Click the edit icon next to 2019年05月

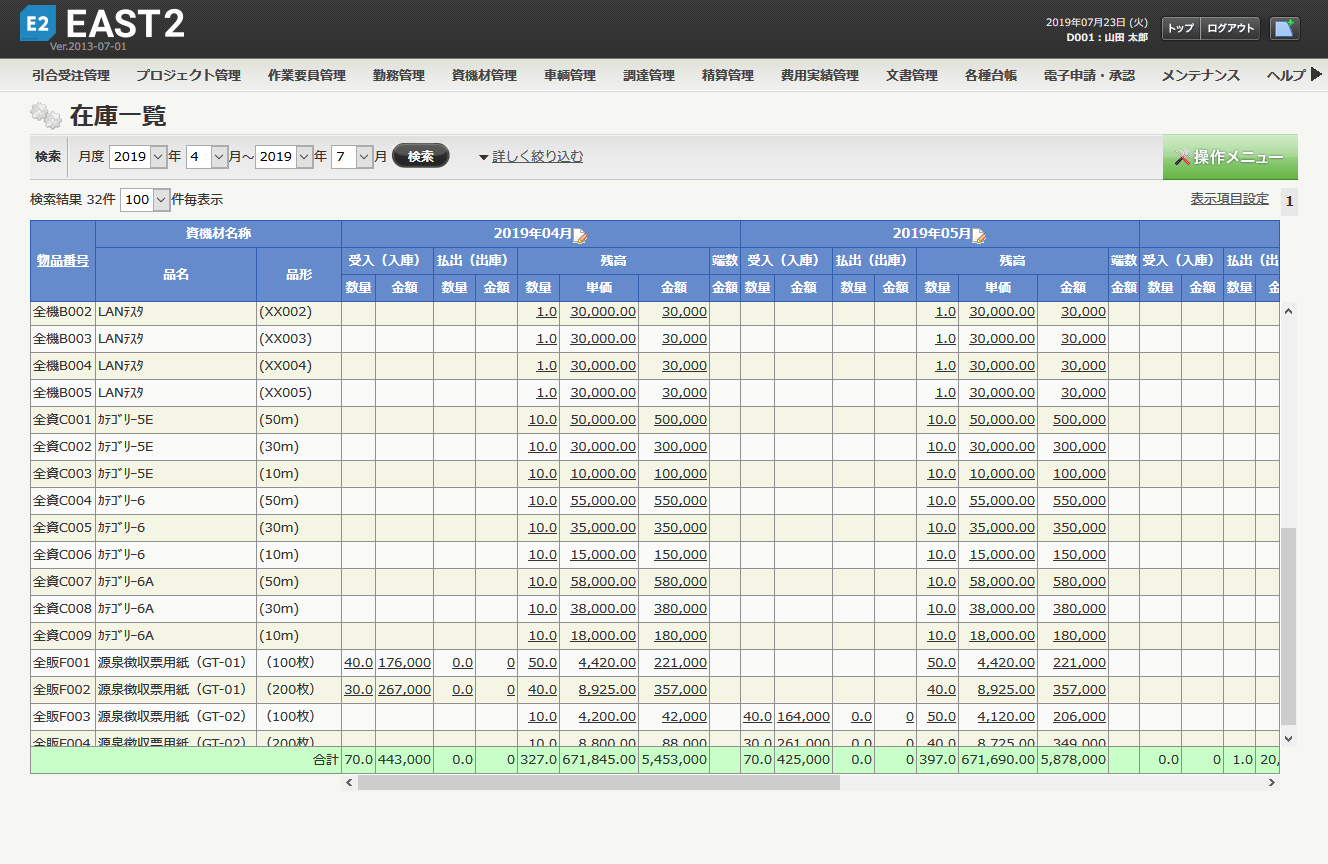[x=979, y=235]
